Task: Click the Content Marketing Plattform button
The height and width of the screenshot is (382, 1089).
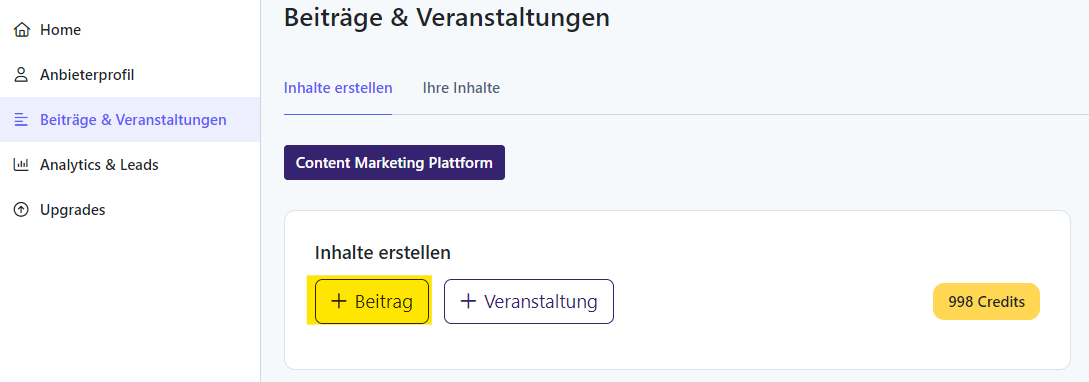Action: 394,163
